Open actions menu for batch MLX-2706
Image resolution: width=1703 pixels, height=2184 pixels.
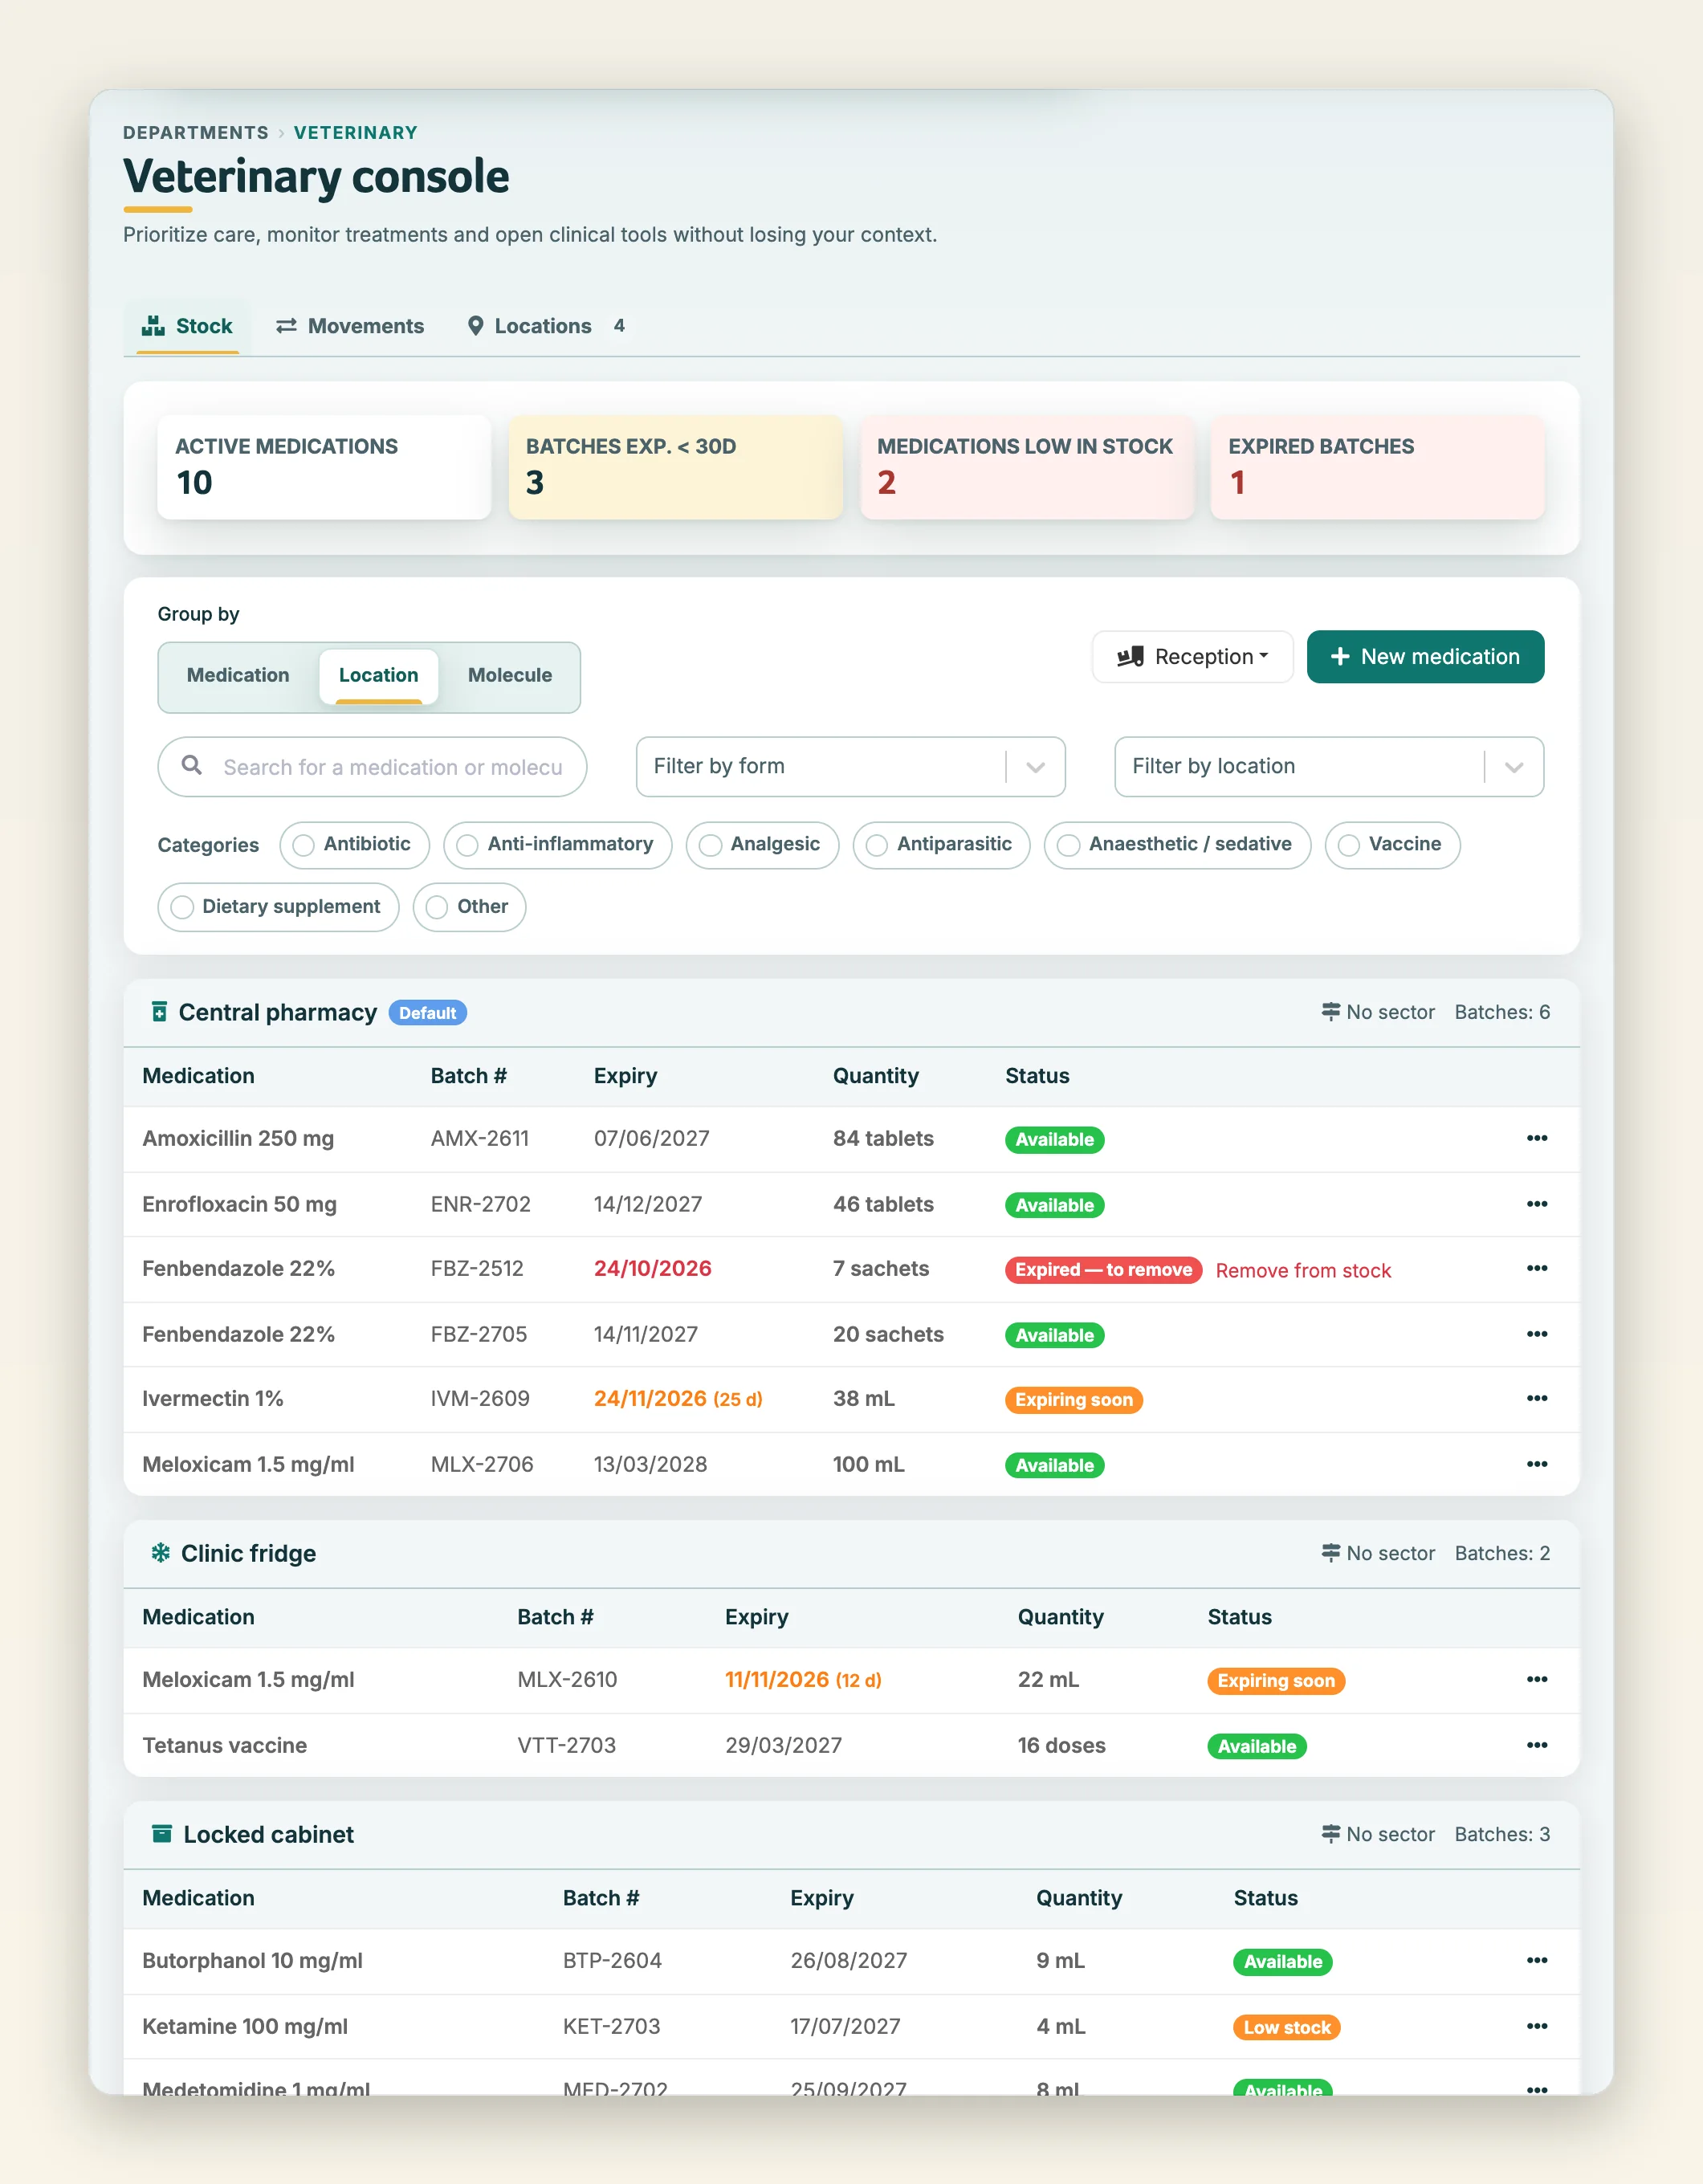(1536, 1464)
